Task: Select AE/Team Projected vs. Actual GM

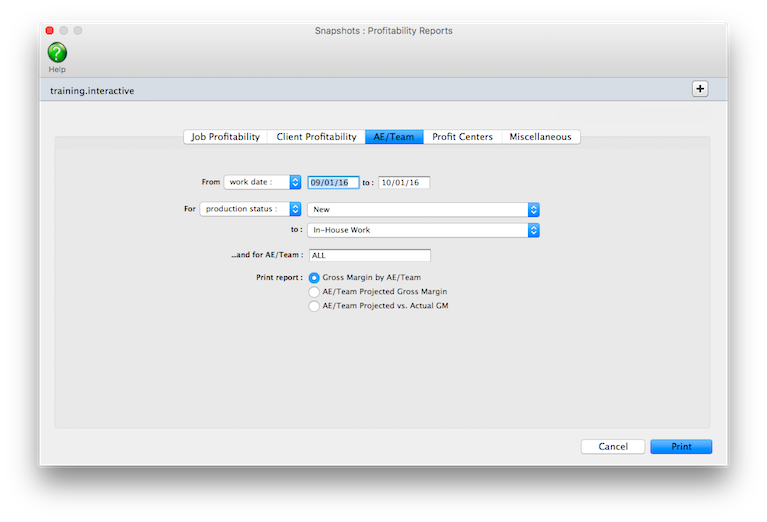Action: [315, 306]
